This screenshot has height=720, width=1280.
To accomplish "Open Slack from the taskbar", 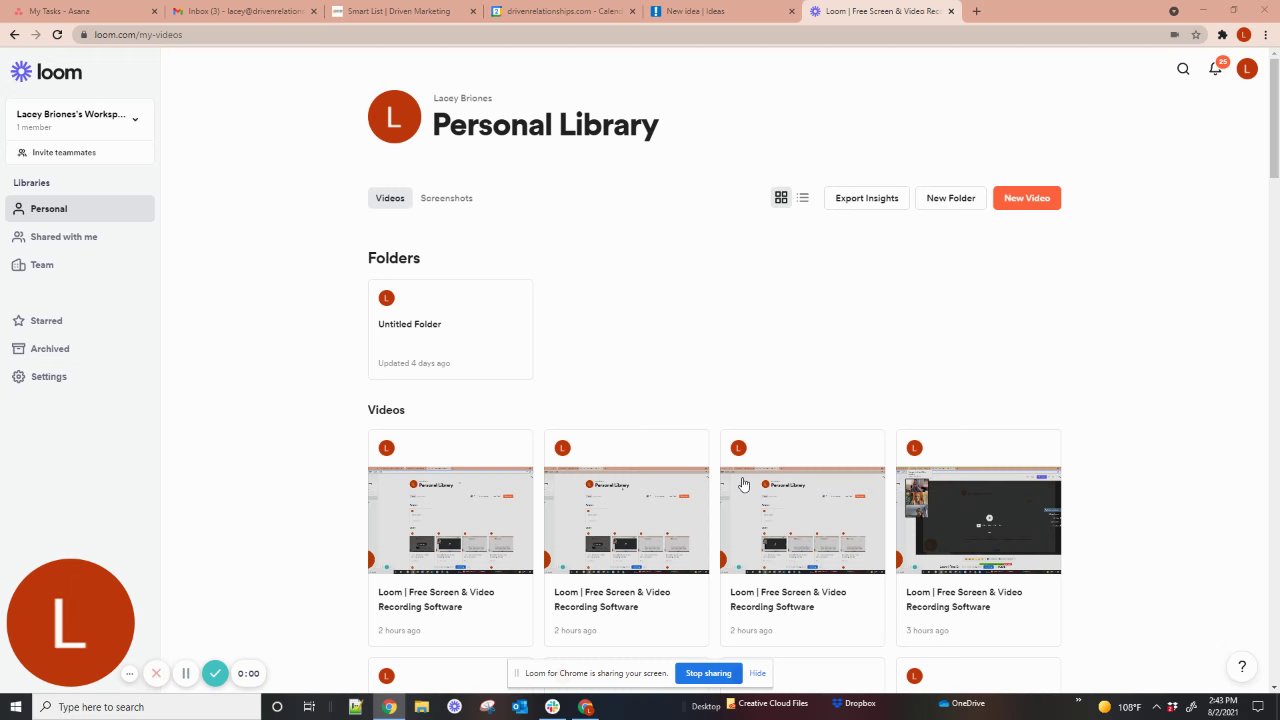I will click(552, 706).
